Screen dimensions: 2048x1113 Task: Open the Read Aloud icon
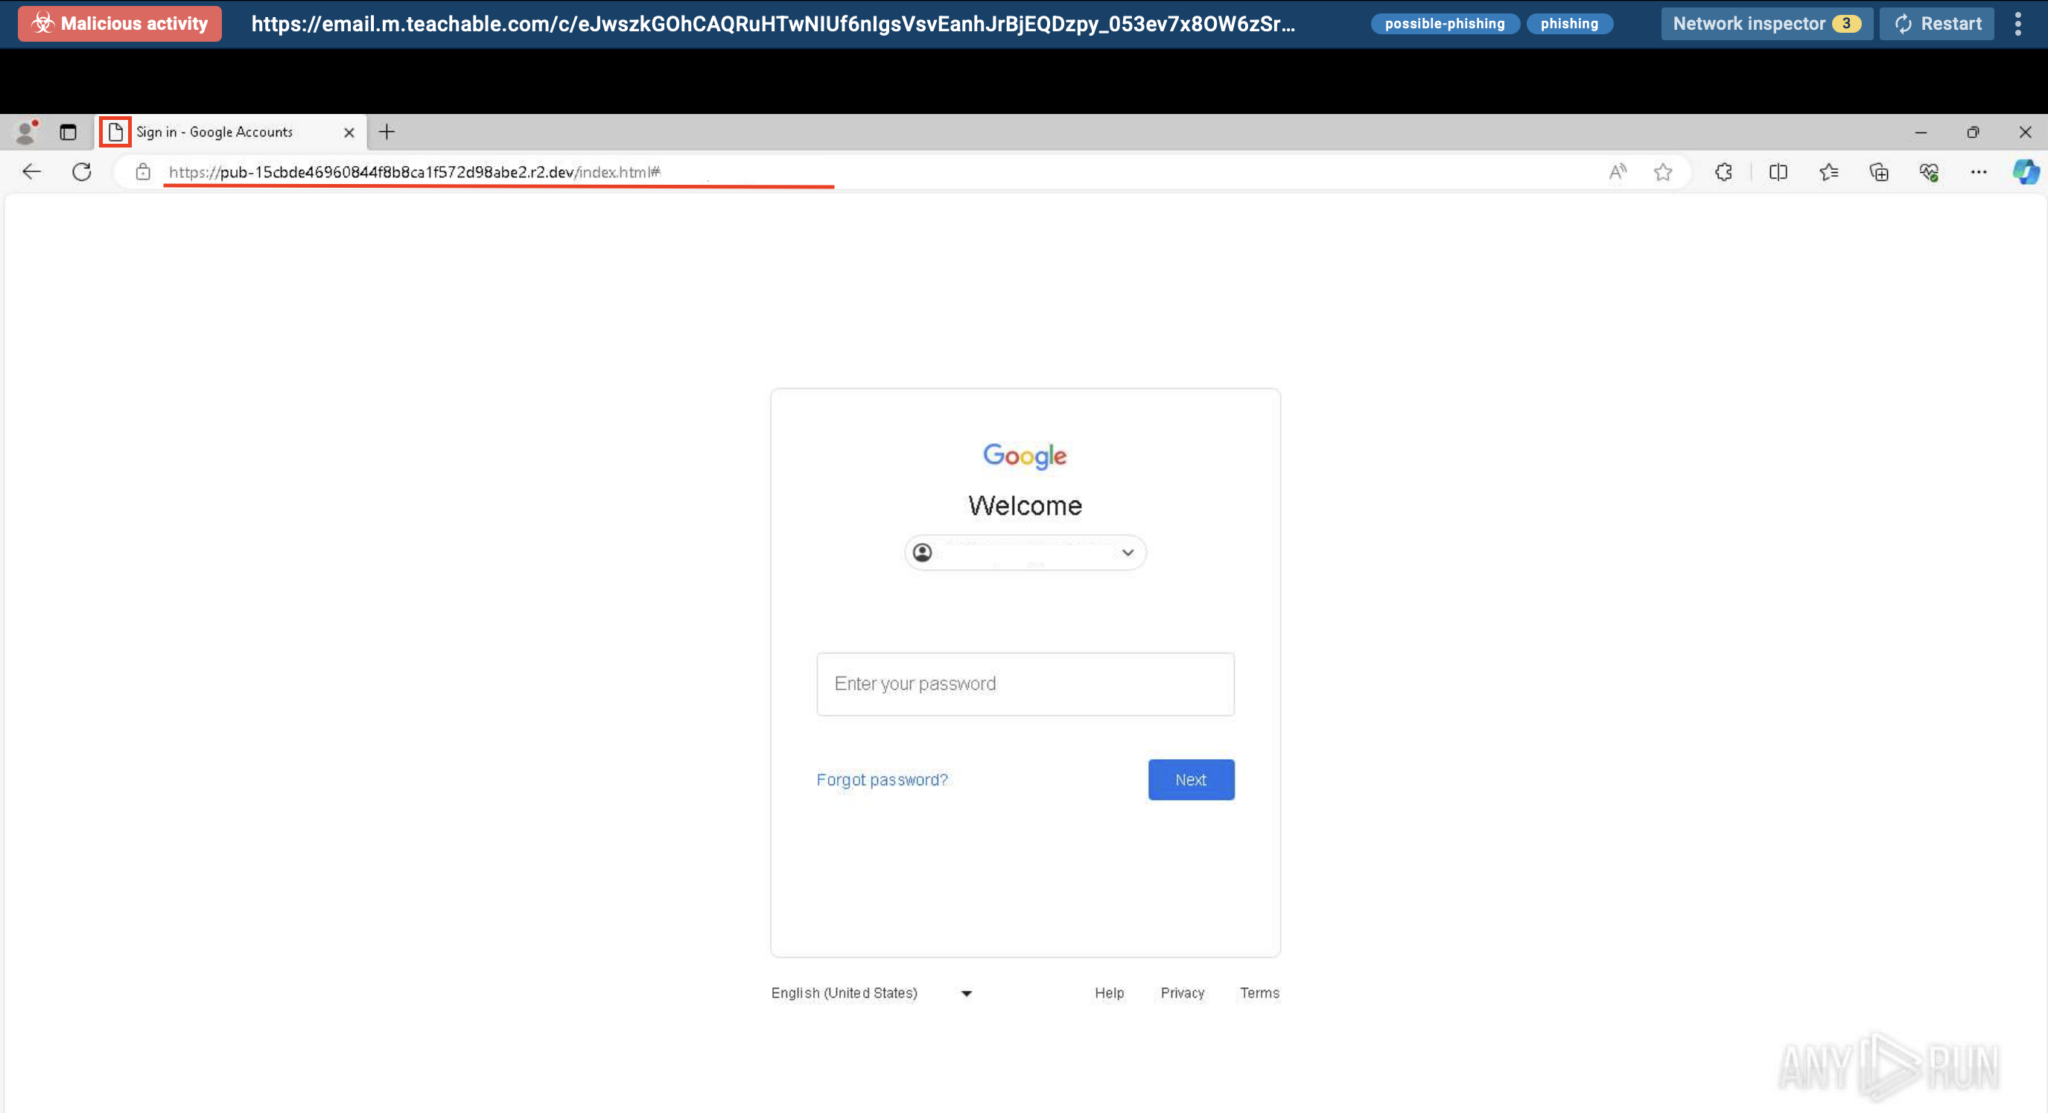coord(1617,172)
